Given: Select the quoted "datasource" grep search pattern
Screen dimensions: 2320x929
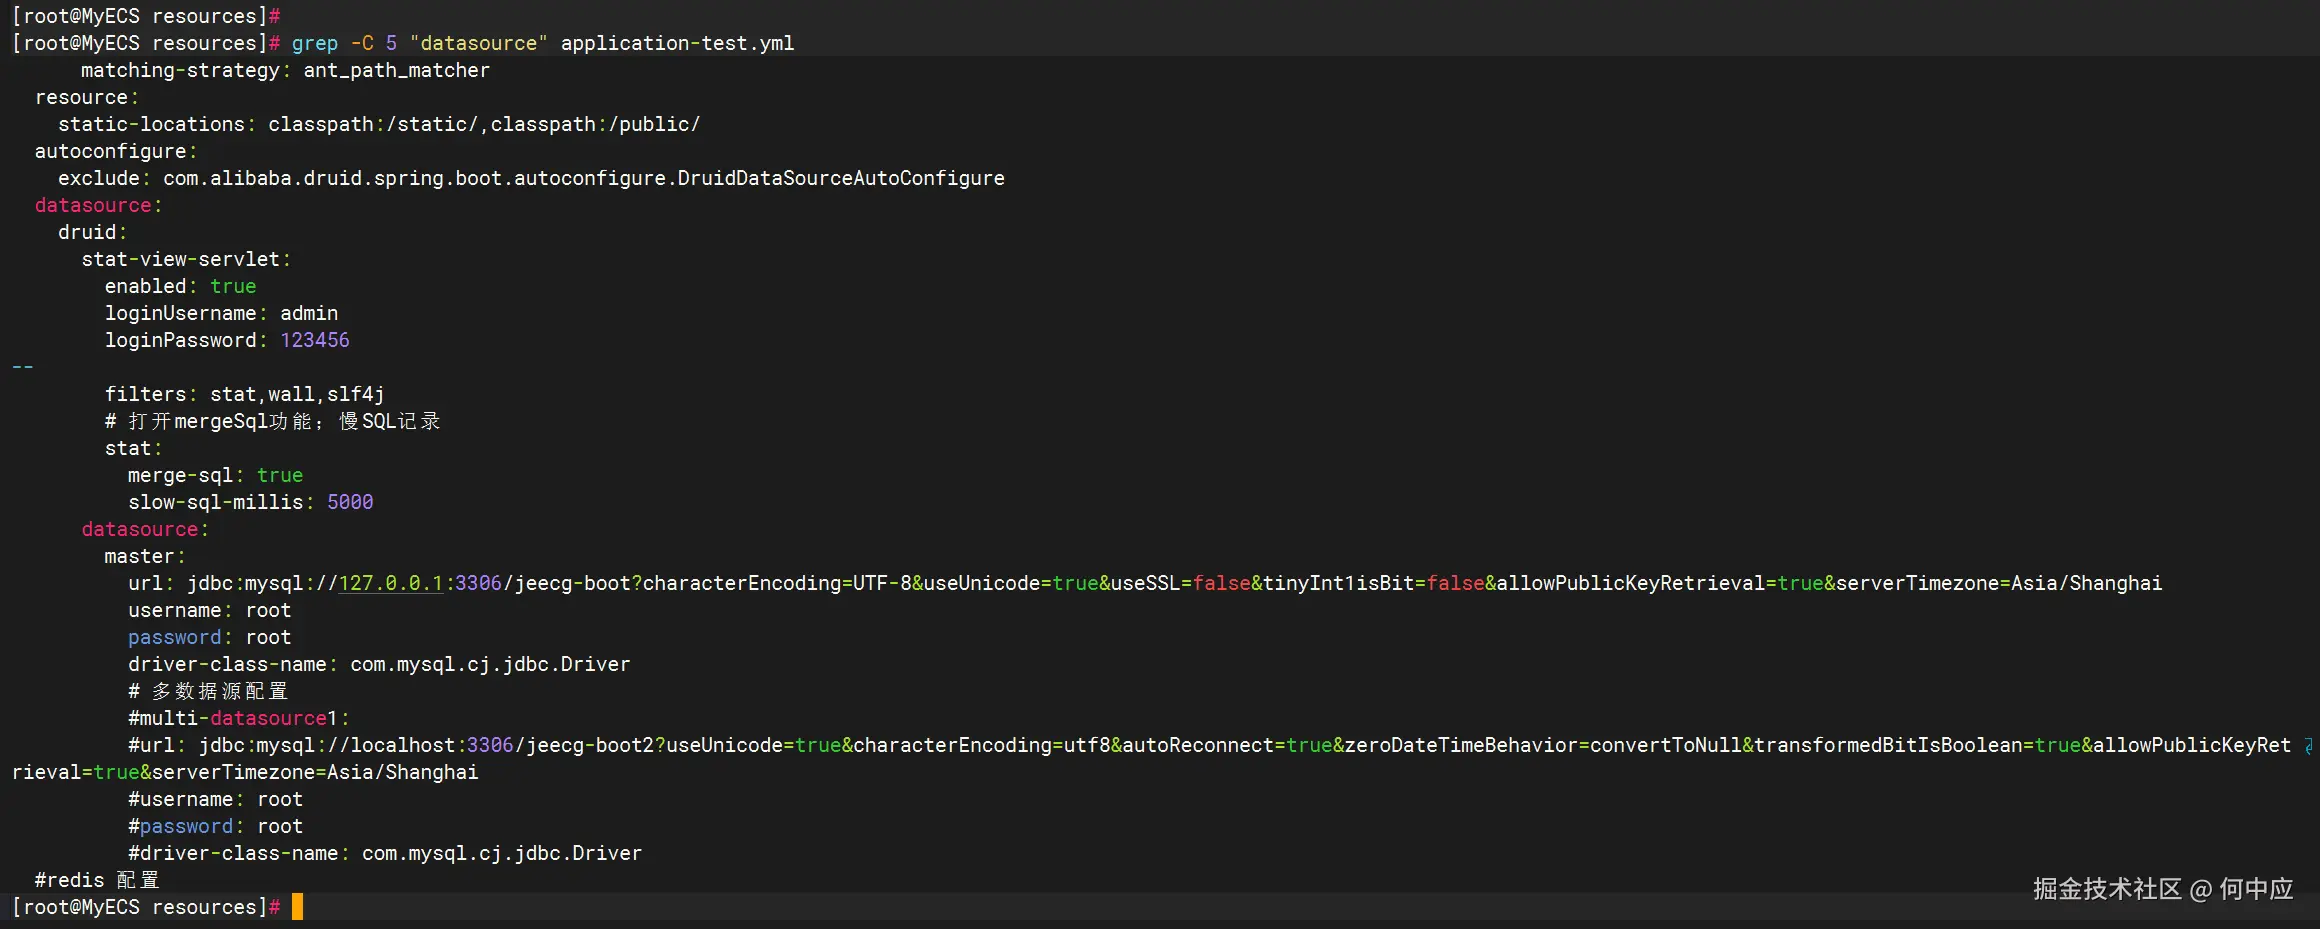Looking at the screenshot, I should (479, 43).
